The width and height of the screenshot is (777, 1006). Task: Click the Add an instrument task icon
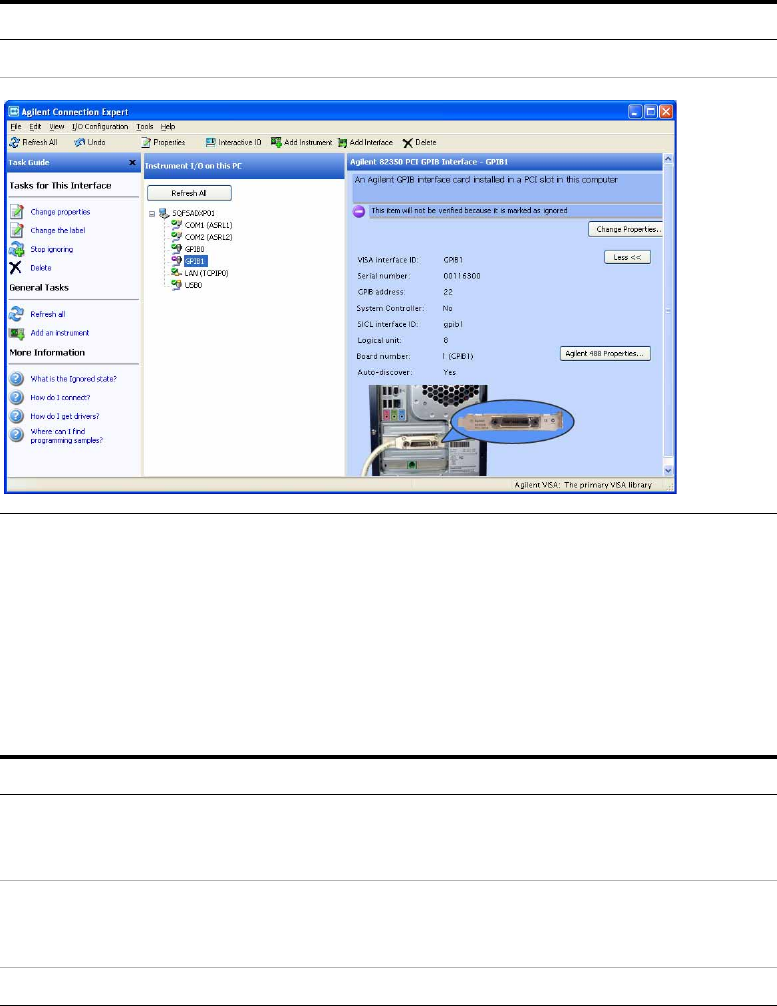17,333
